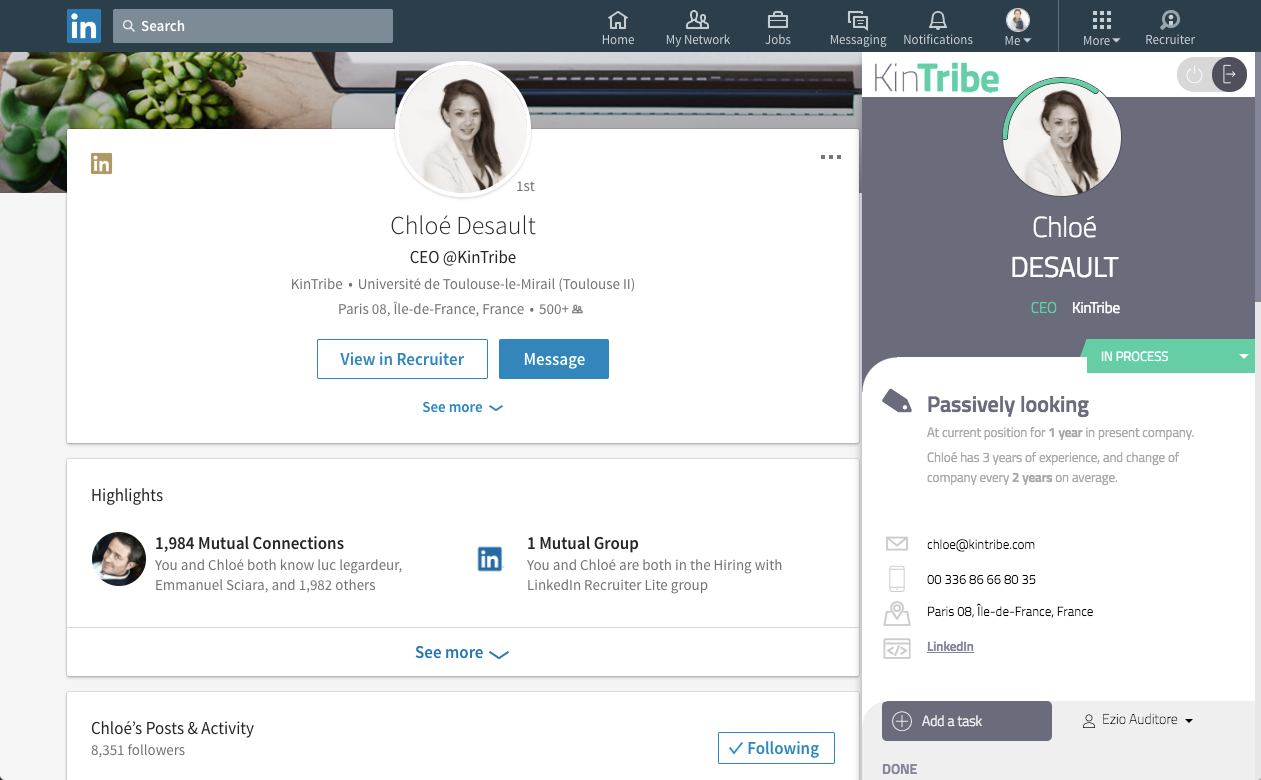
Task: Click the Message button
Action: 554,359
